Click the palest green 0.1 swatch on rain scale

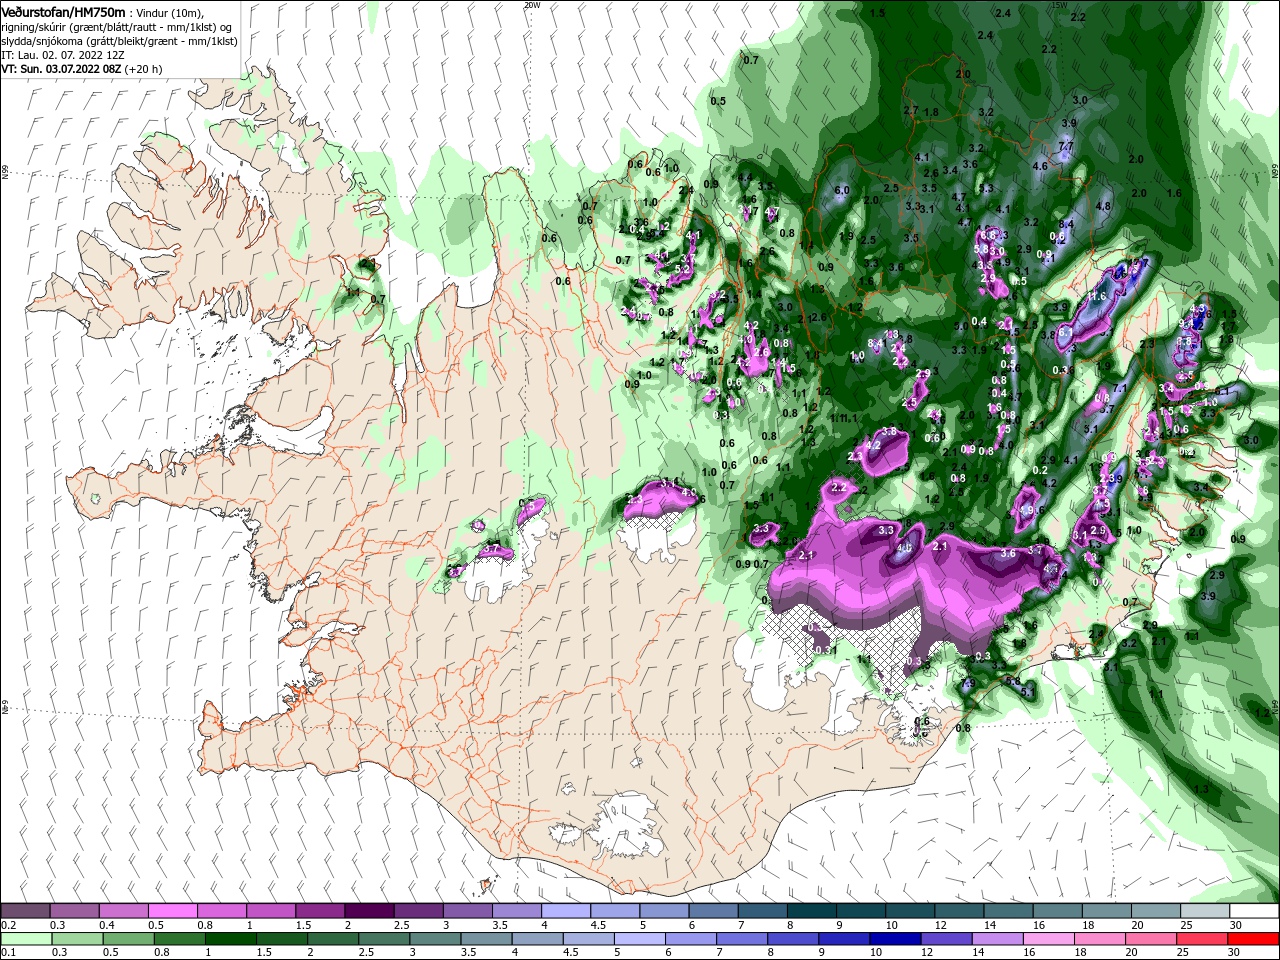(25, 939)
